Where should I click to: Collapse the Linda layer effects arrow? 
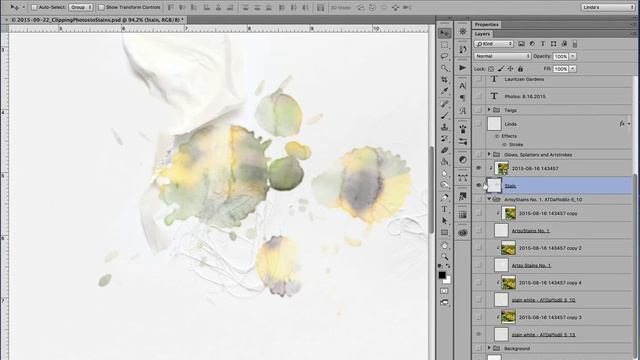pyautogui.click(x=629, y=124)
